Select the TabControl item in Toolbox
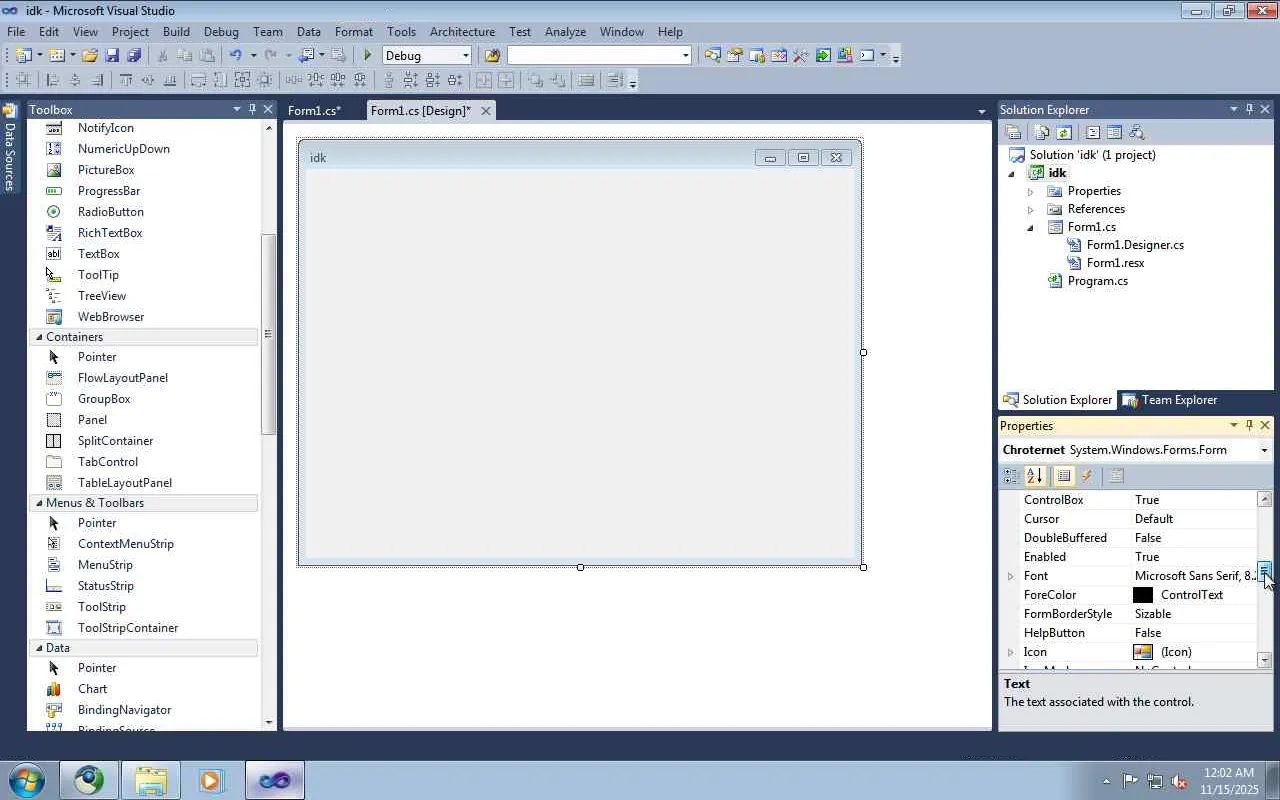The width and height of the screenshot is (1280, 800). 108,462
